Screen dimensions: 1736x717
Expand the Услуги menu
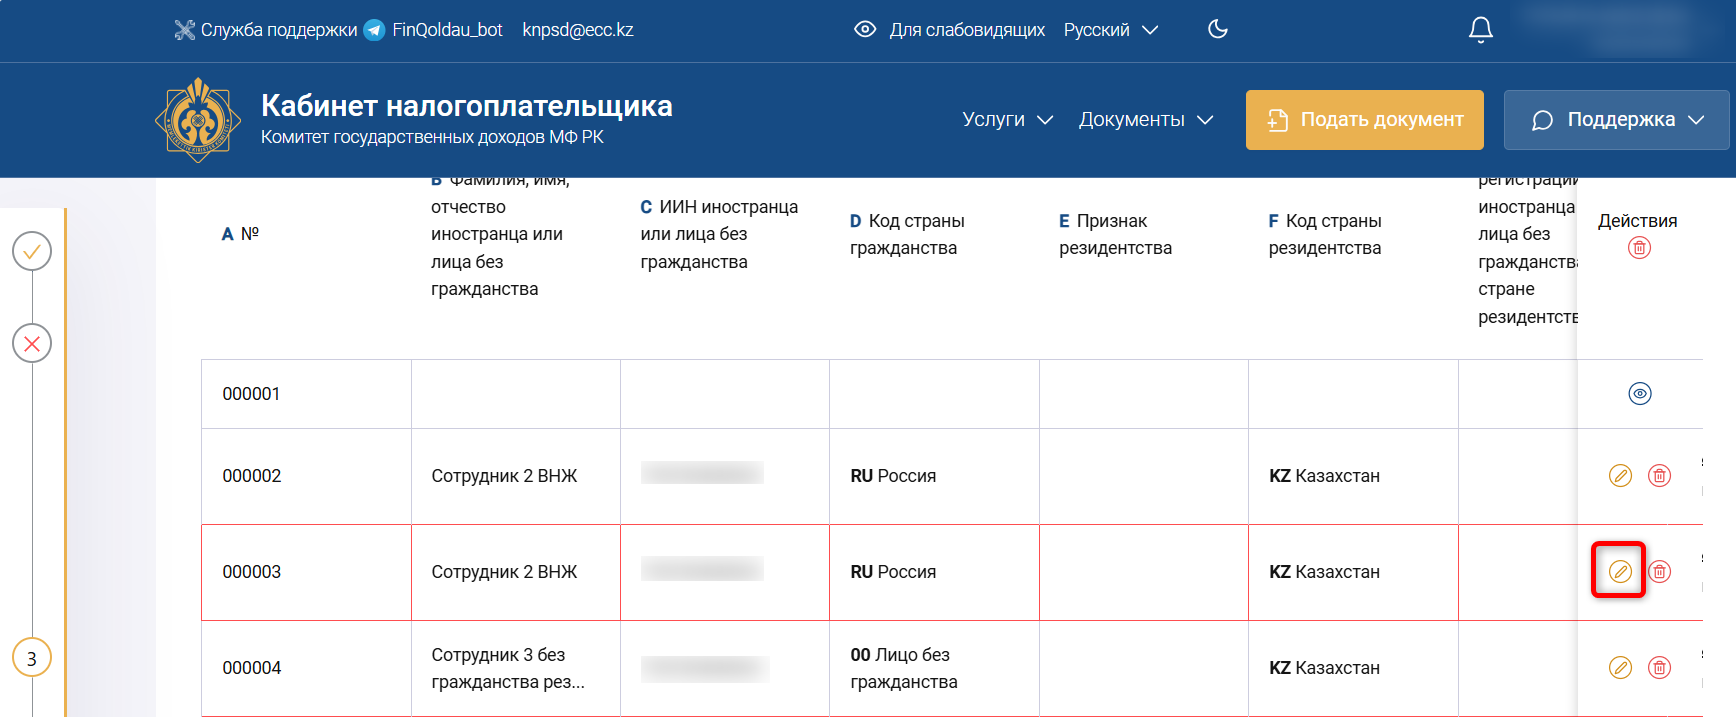1007,119
